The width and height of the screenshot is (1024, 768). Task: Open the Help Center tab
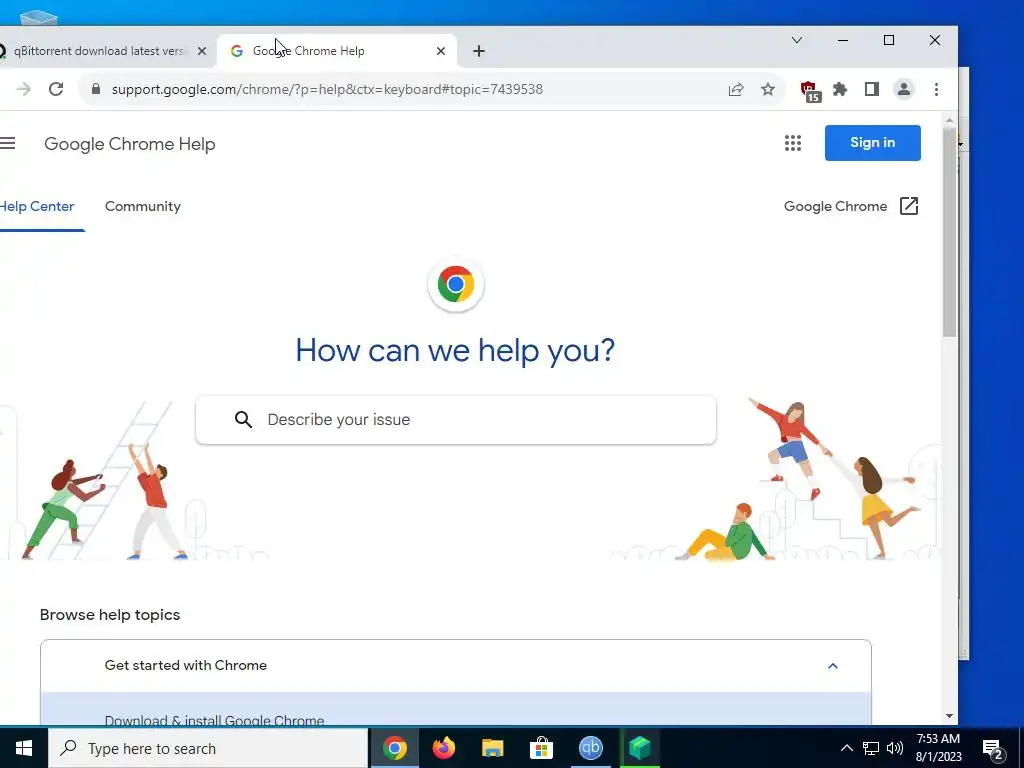pyautogui.click(x=37, y=206)
